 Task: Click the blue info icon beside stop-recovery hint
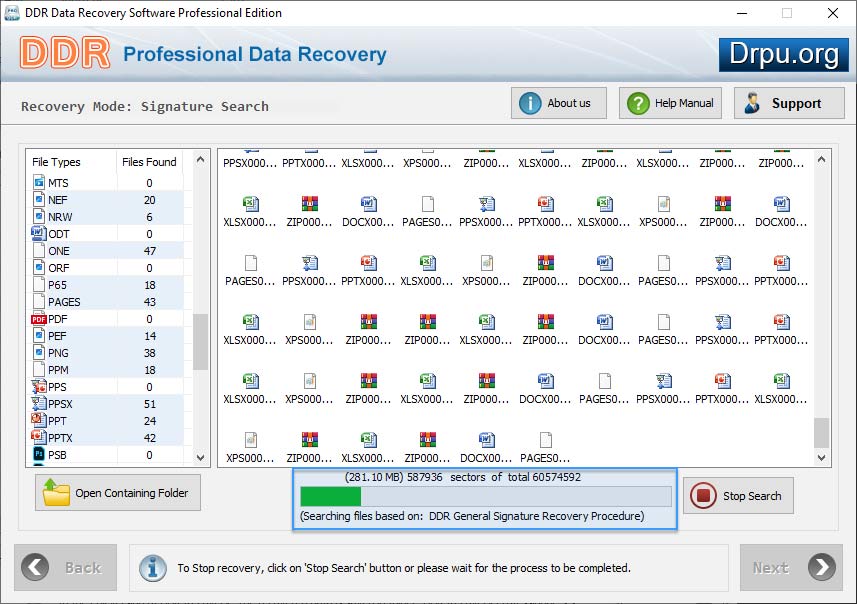(152, 568)
